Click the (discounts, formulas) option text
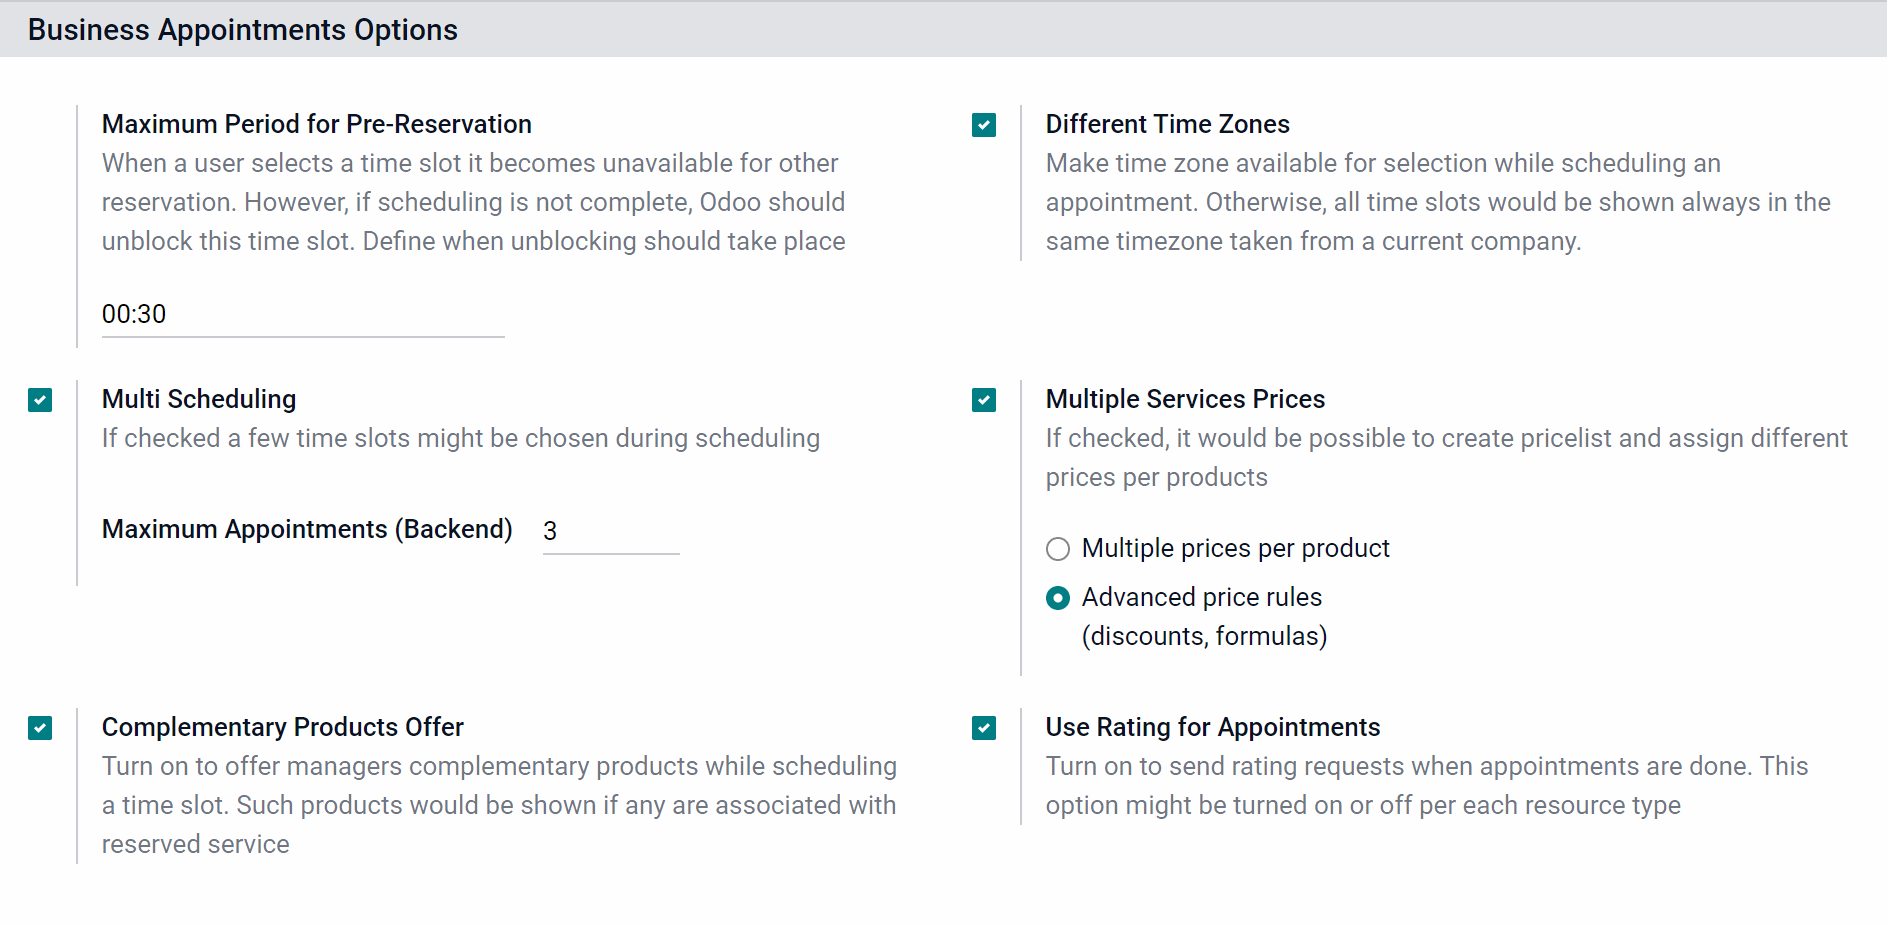Image resolution: width=1887 pixels, height=925 pixels. point(1204,636)
